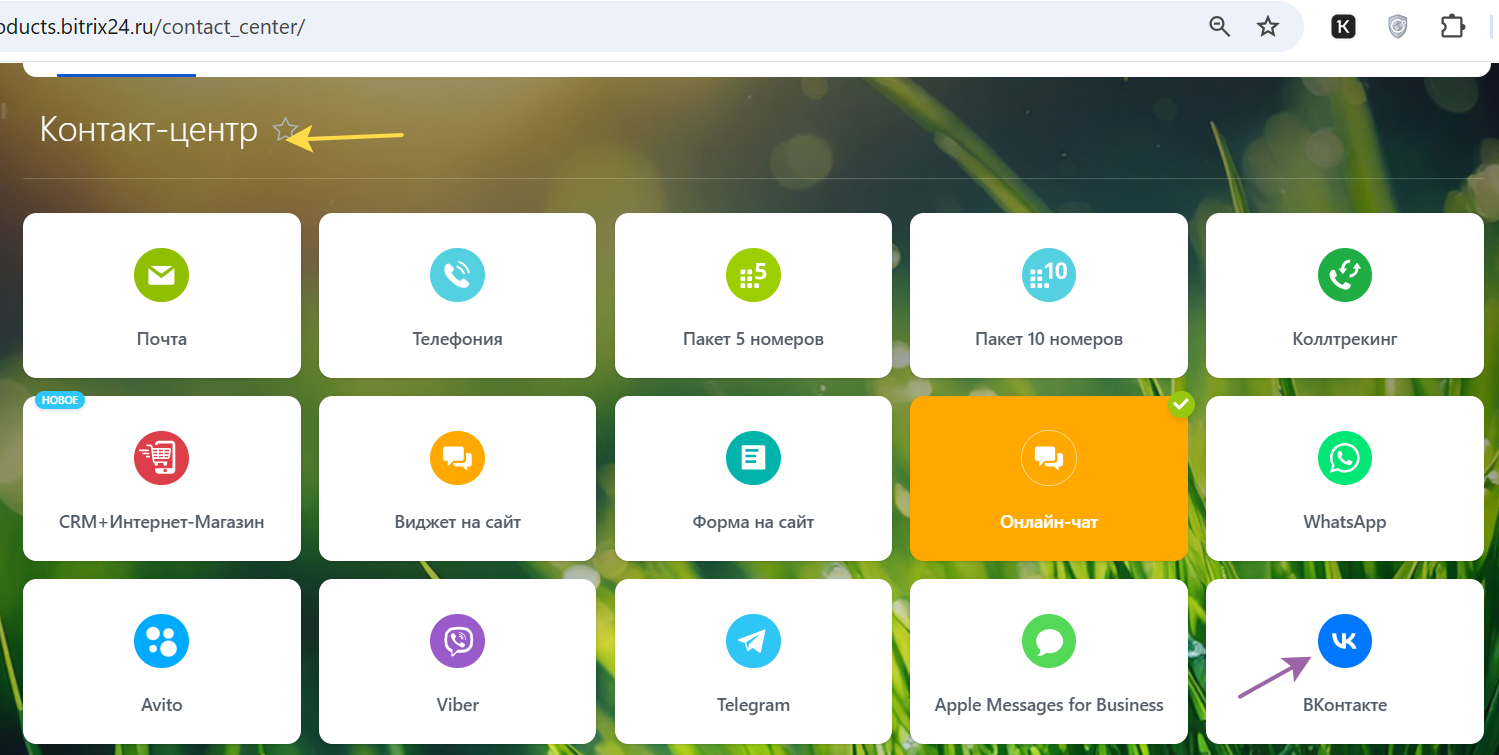Screen dimensions: 1499x755
Task: Click the НОВОЕ badge on CRM card
Action: (x=60, y=400)
